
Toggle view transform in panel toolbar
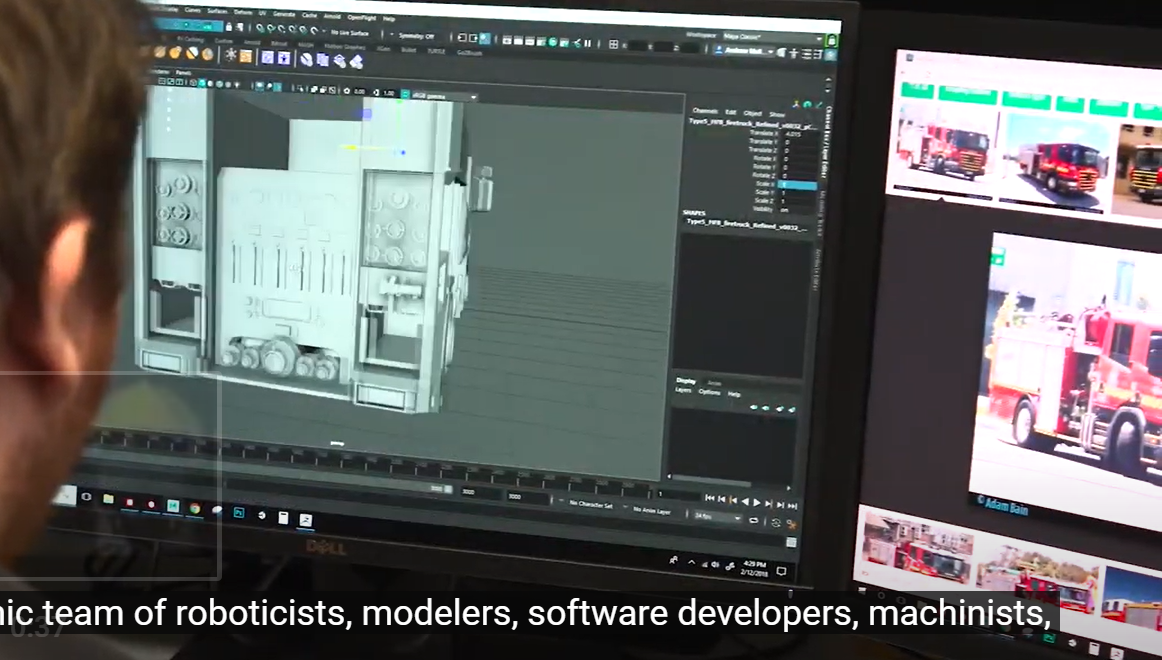coord(405,94)
